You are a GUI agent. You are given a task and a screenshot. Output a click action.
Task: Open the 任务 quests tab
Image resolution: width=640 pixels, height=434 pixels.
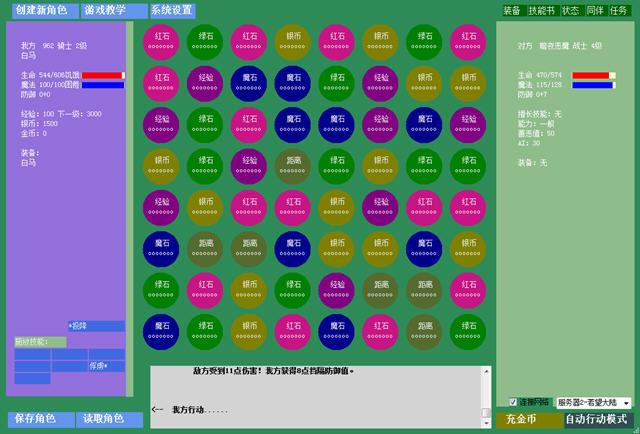620,10
